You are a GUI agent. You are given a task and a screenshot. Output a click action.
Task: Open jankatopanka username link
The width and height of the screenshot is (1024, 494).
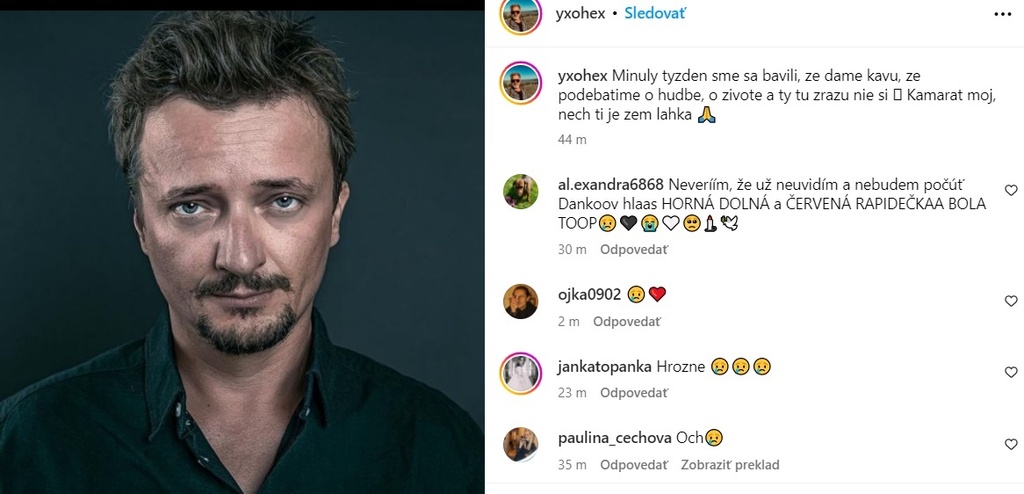click(x=605, y=367)
